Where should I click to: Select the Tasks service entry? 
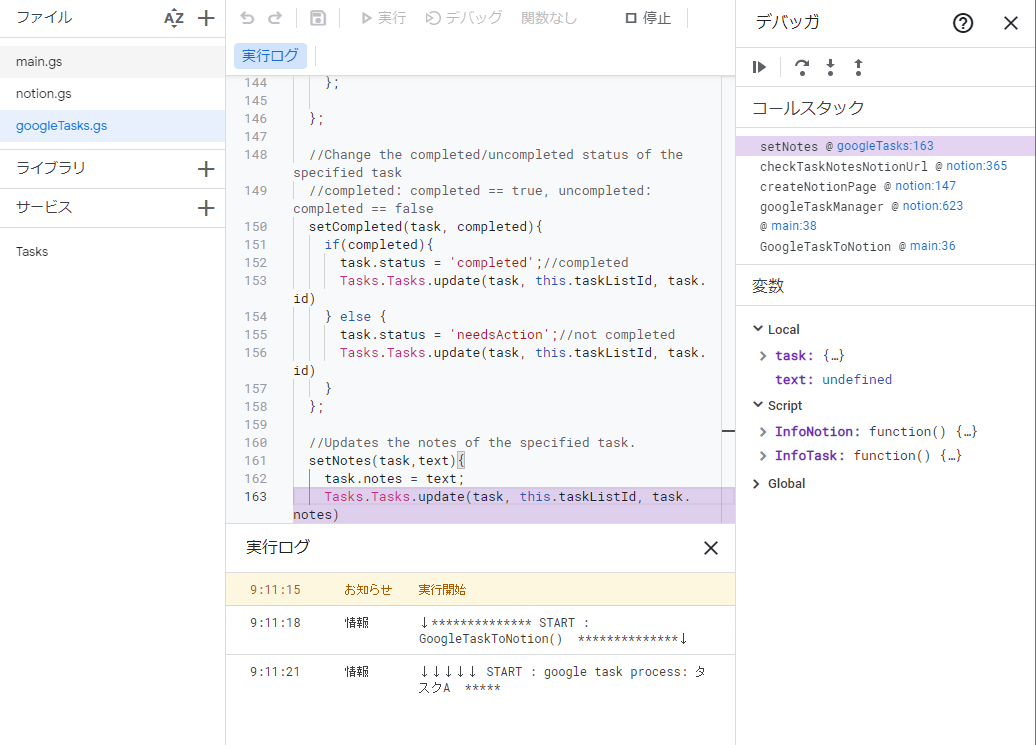click(x=32, y=252)
